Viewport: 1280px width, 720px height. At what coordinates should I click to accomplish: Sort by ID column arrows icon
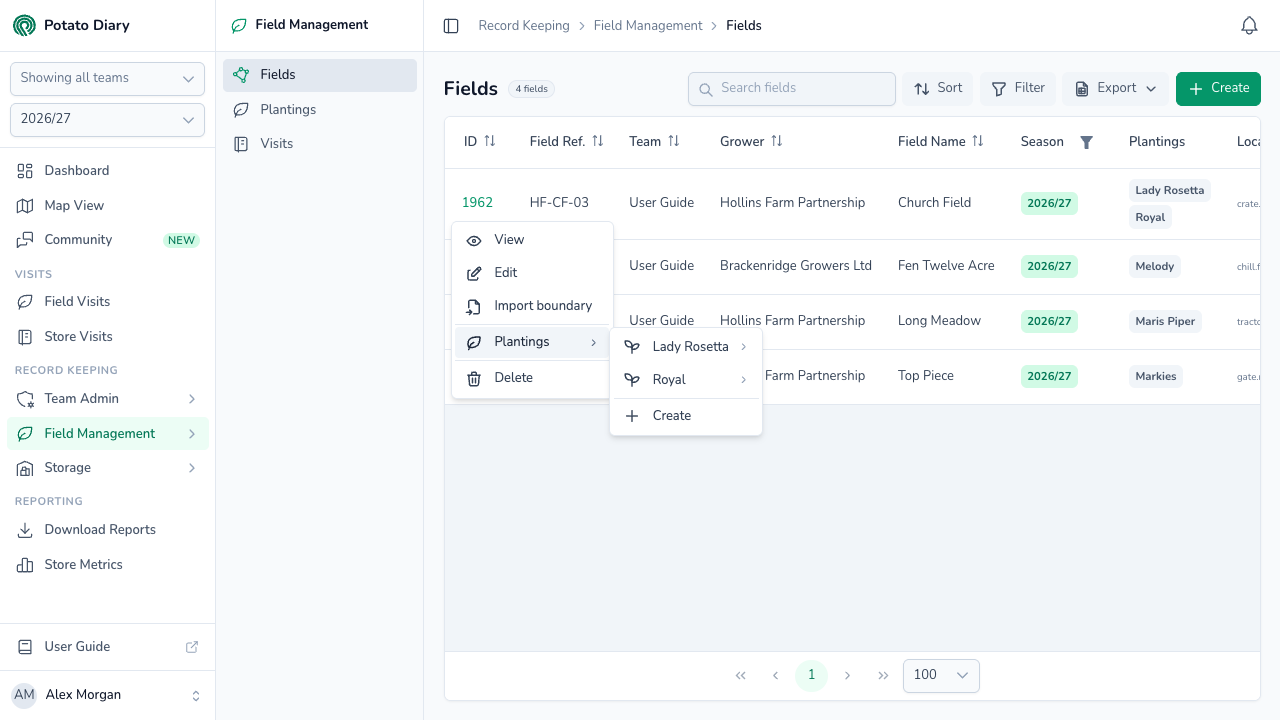point(489,141)
